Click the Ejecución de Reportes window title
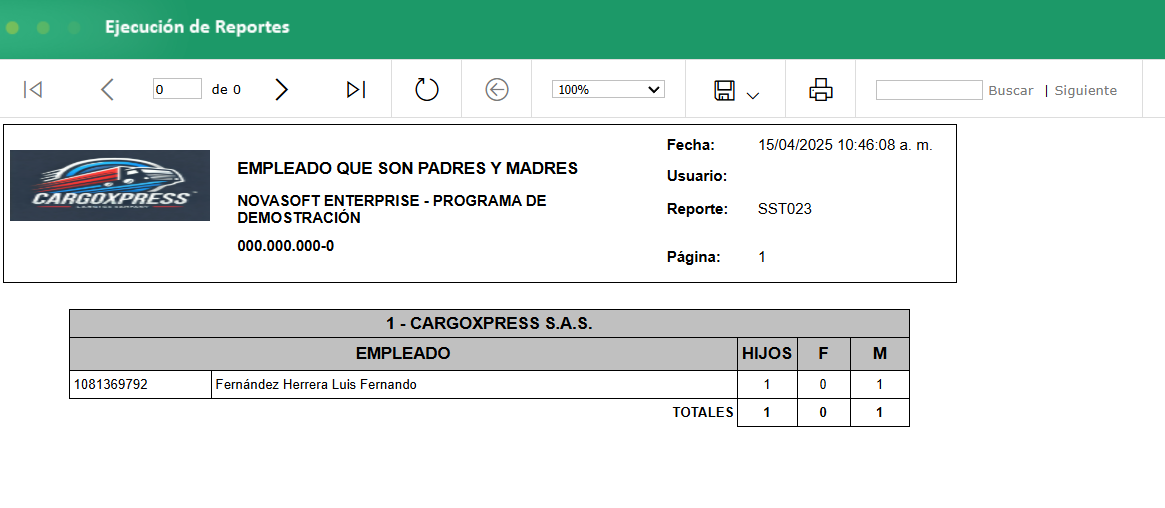 197,27
